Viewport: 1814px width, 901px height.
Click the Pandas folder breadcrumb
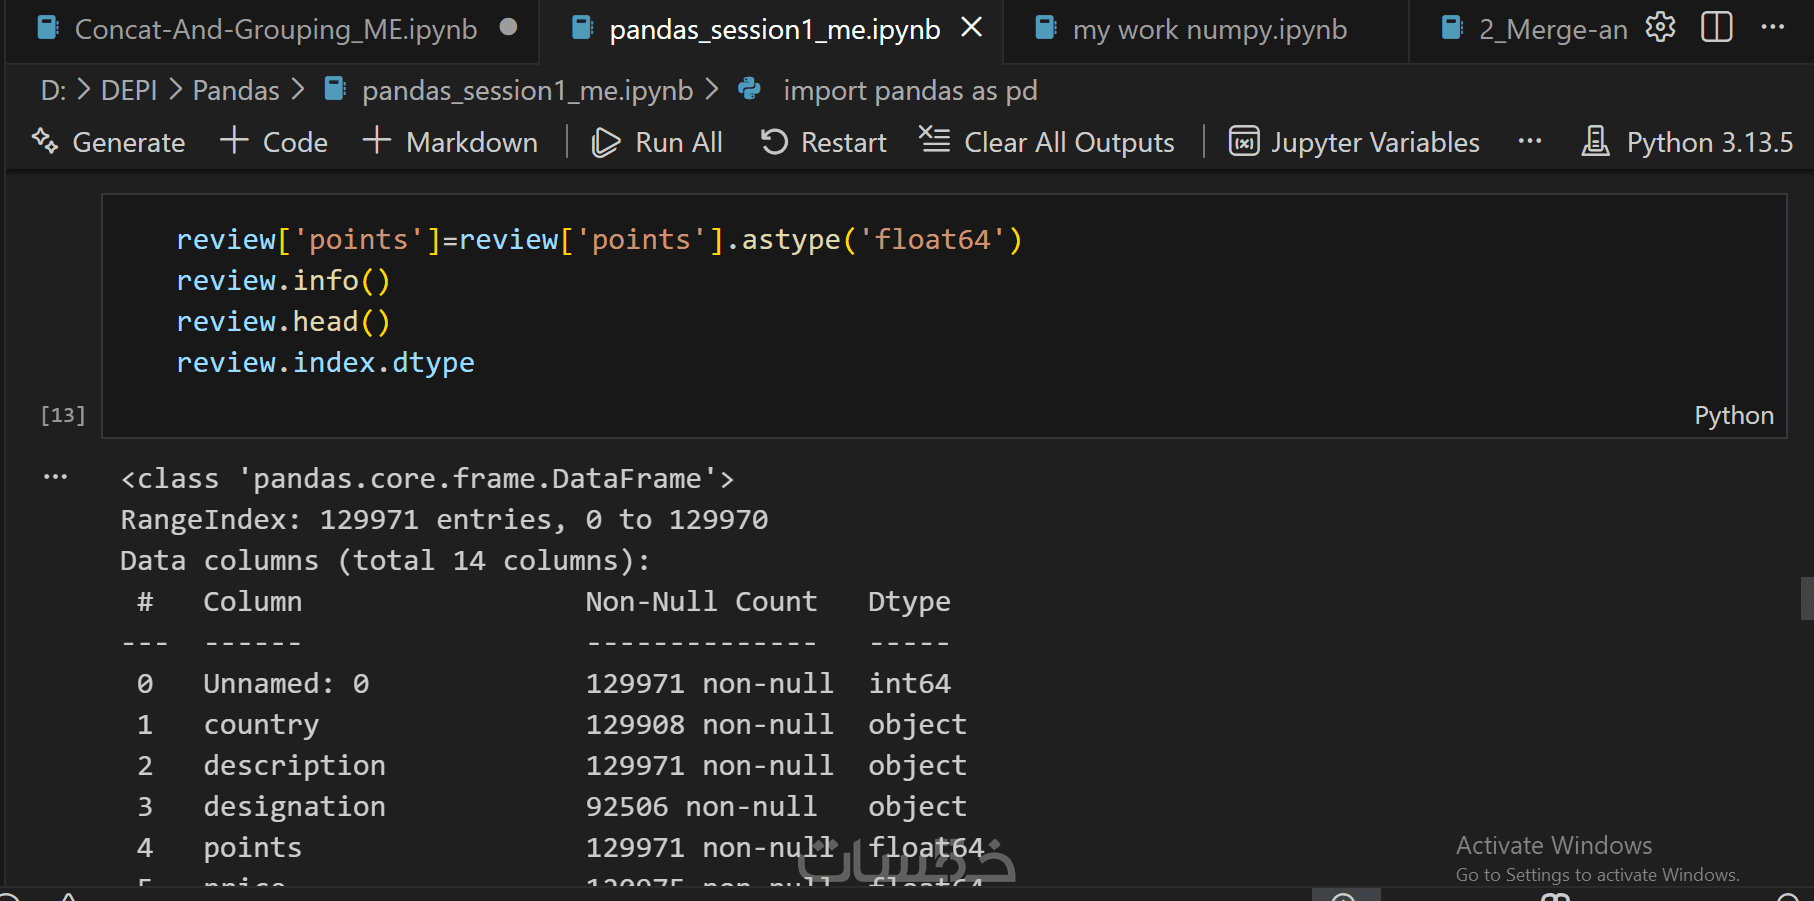tap(236, 91)
